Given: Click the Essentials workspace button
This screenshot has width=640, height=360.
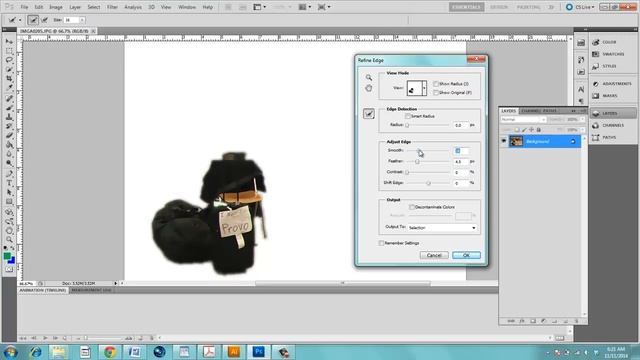Looking at the screenshot, I should point(467,7).
